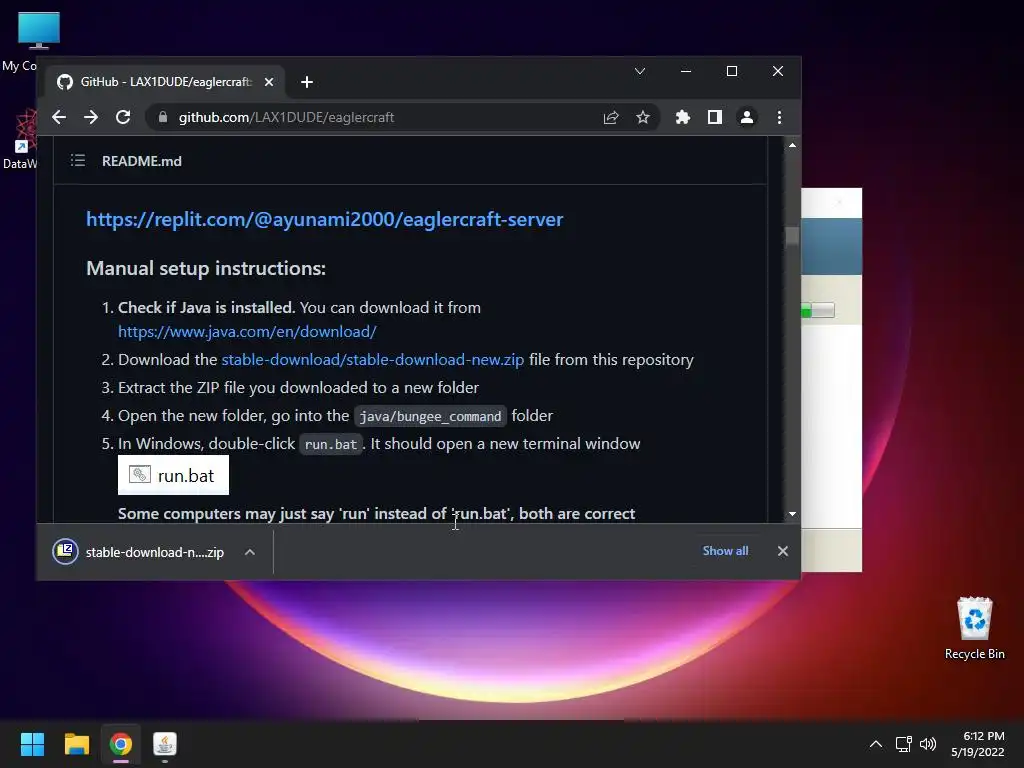Open volume control tray icon
This screenshot has width=1024, height=768.
(x=928, y=744)
